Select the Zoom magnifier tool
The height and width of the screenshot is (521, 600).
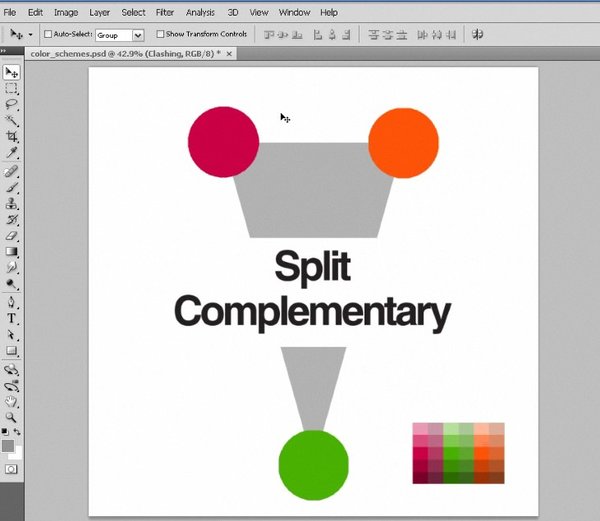point(11,417)
